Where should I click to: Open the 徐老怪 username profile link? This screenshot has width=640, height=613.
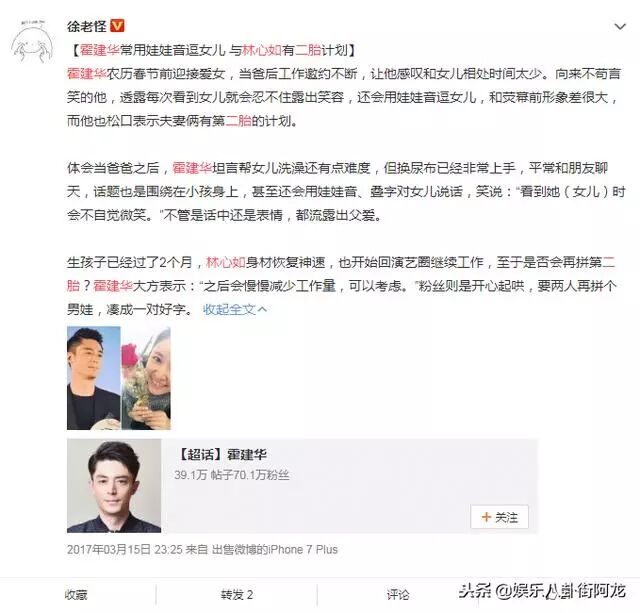[x=87, y=26]
